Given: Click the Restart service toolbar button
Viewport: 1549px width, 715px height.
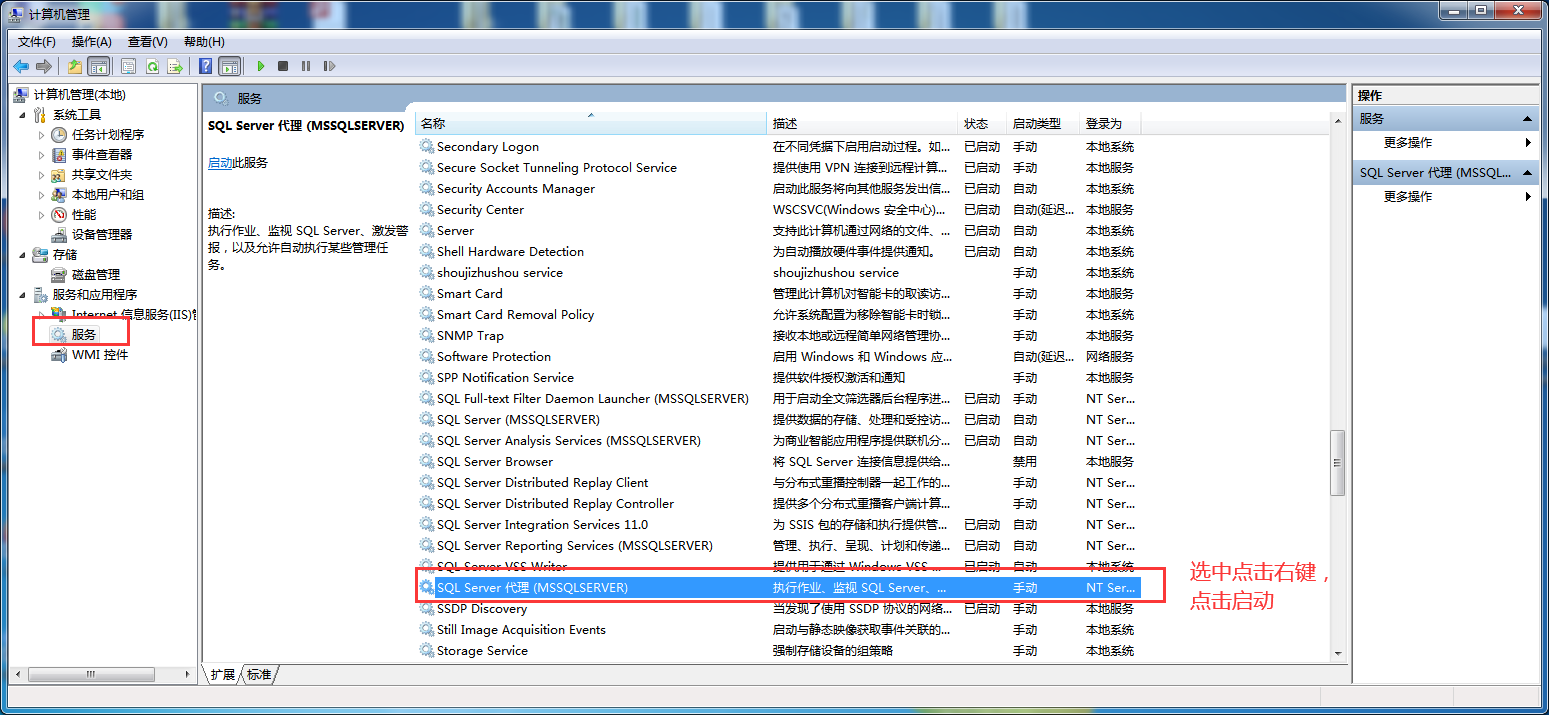Looking at the screenshot, I should (x=329, y=66).
